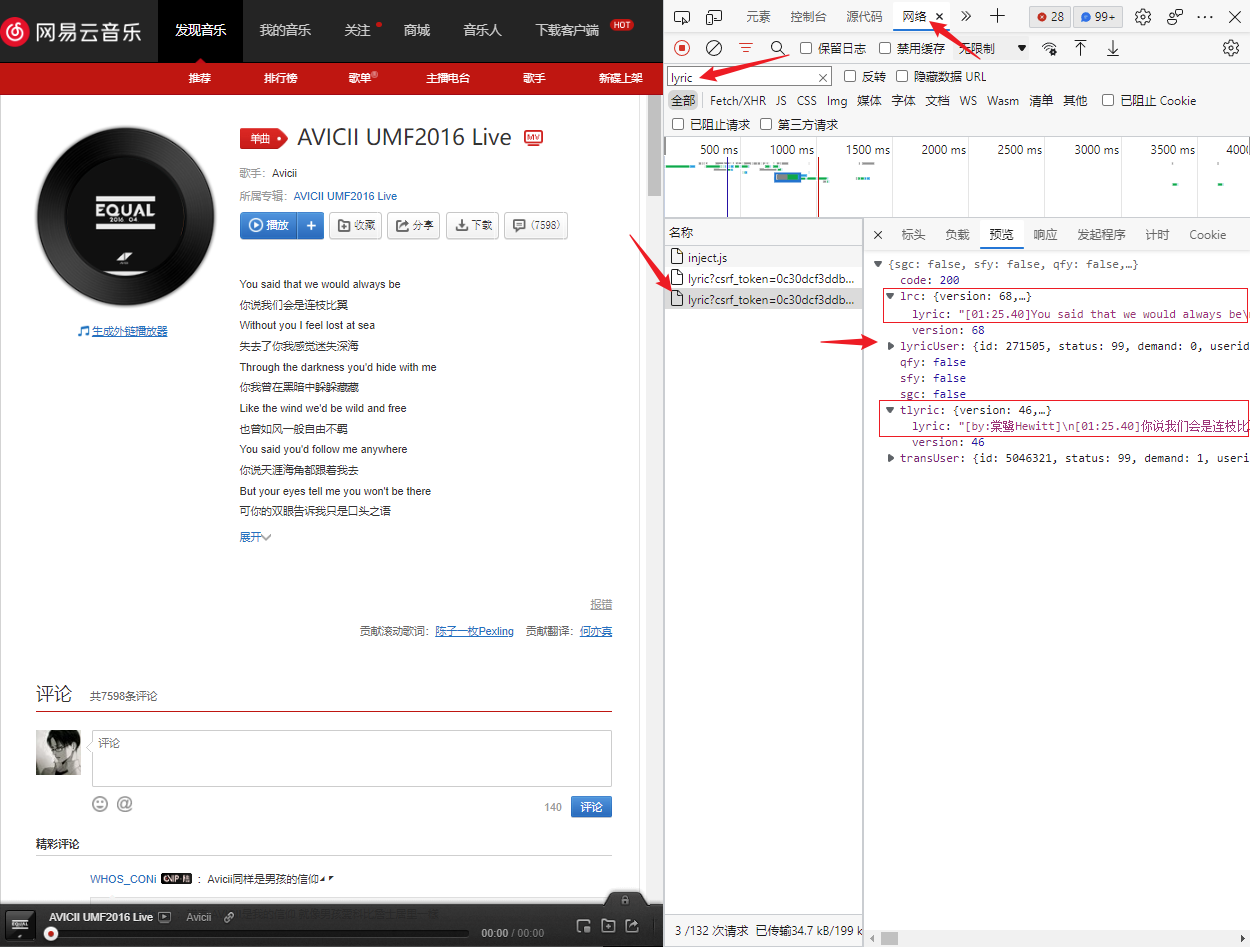Open 我的音乐 in top navigation
1250x947 pixels.
tap(285, 30)
